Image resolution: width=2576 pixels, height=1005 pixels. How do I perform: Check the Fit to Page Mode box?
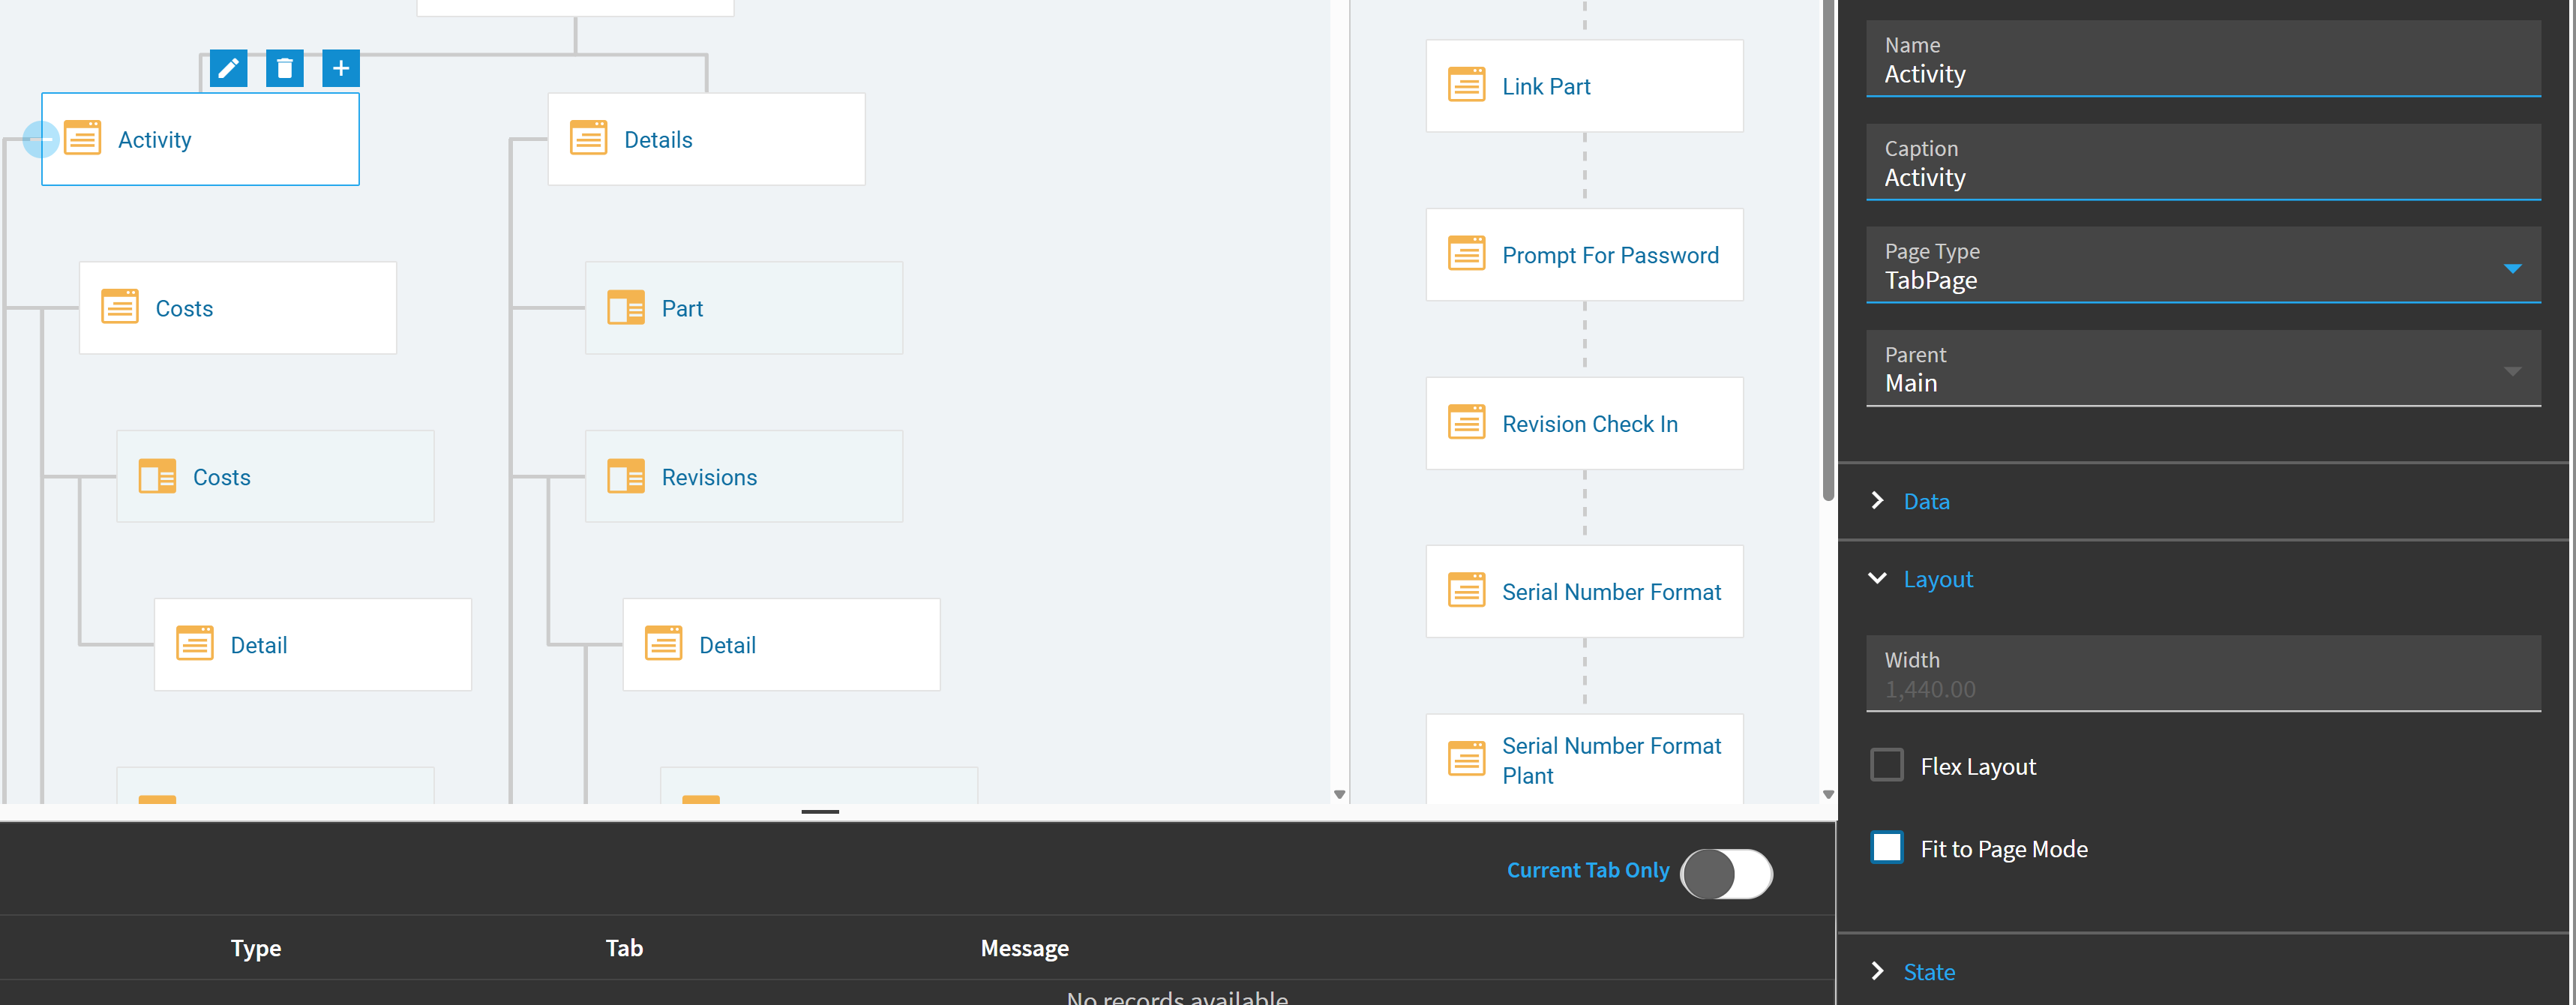coord(1887,848)
